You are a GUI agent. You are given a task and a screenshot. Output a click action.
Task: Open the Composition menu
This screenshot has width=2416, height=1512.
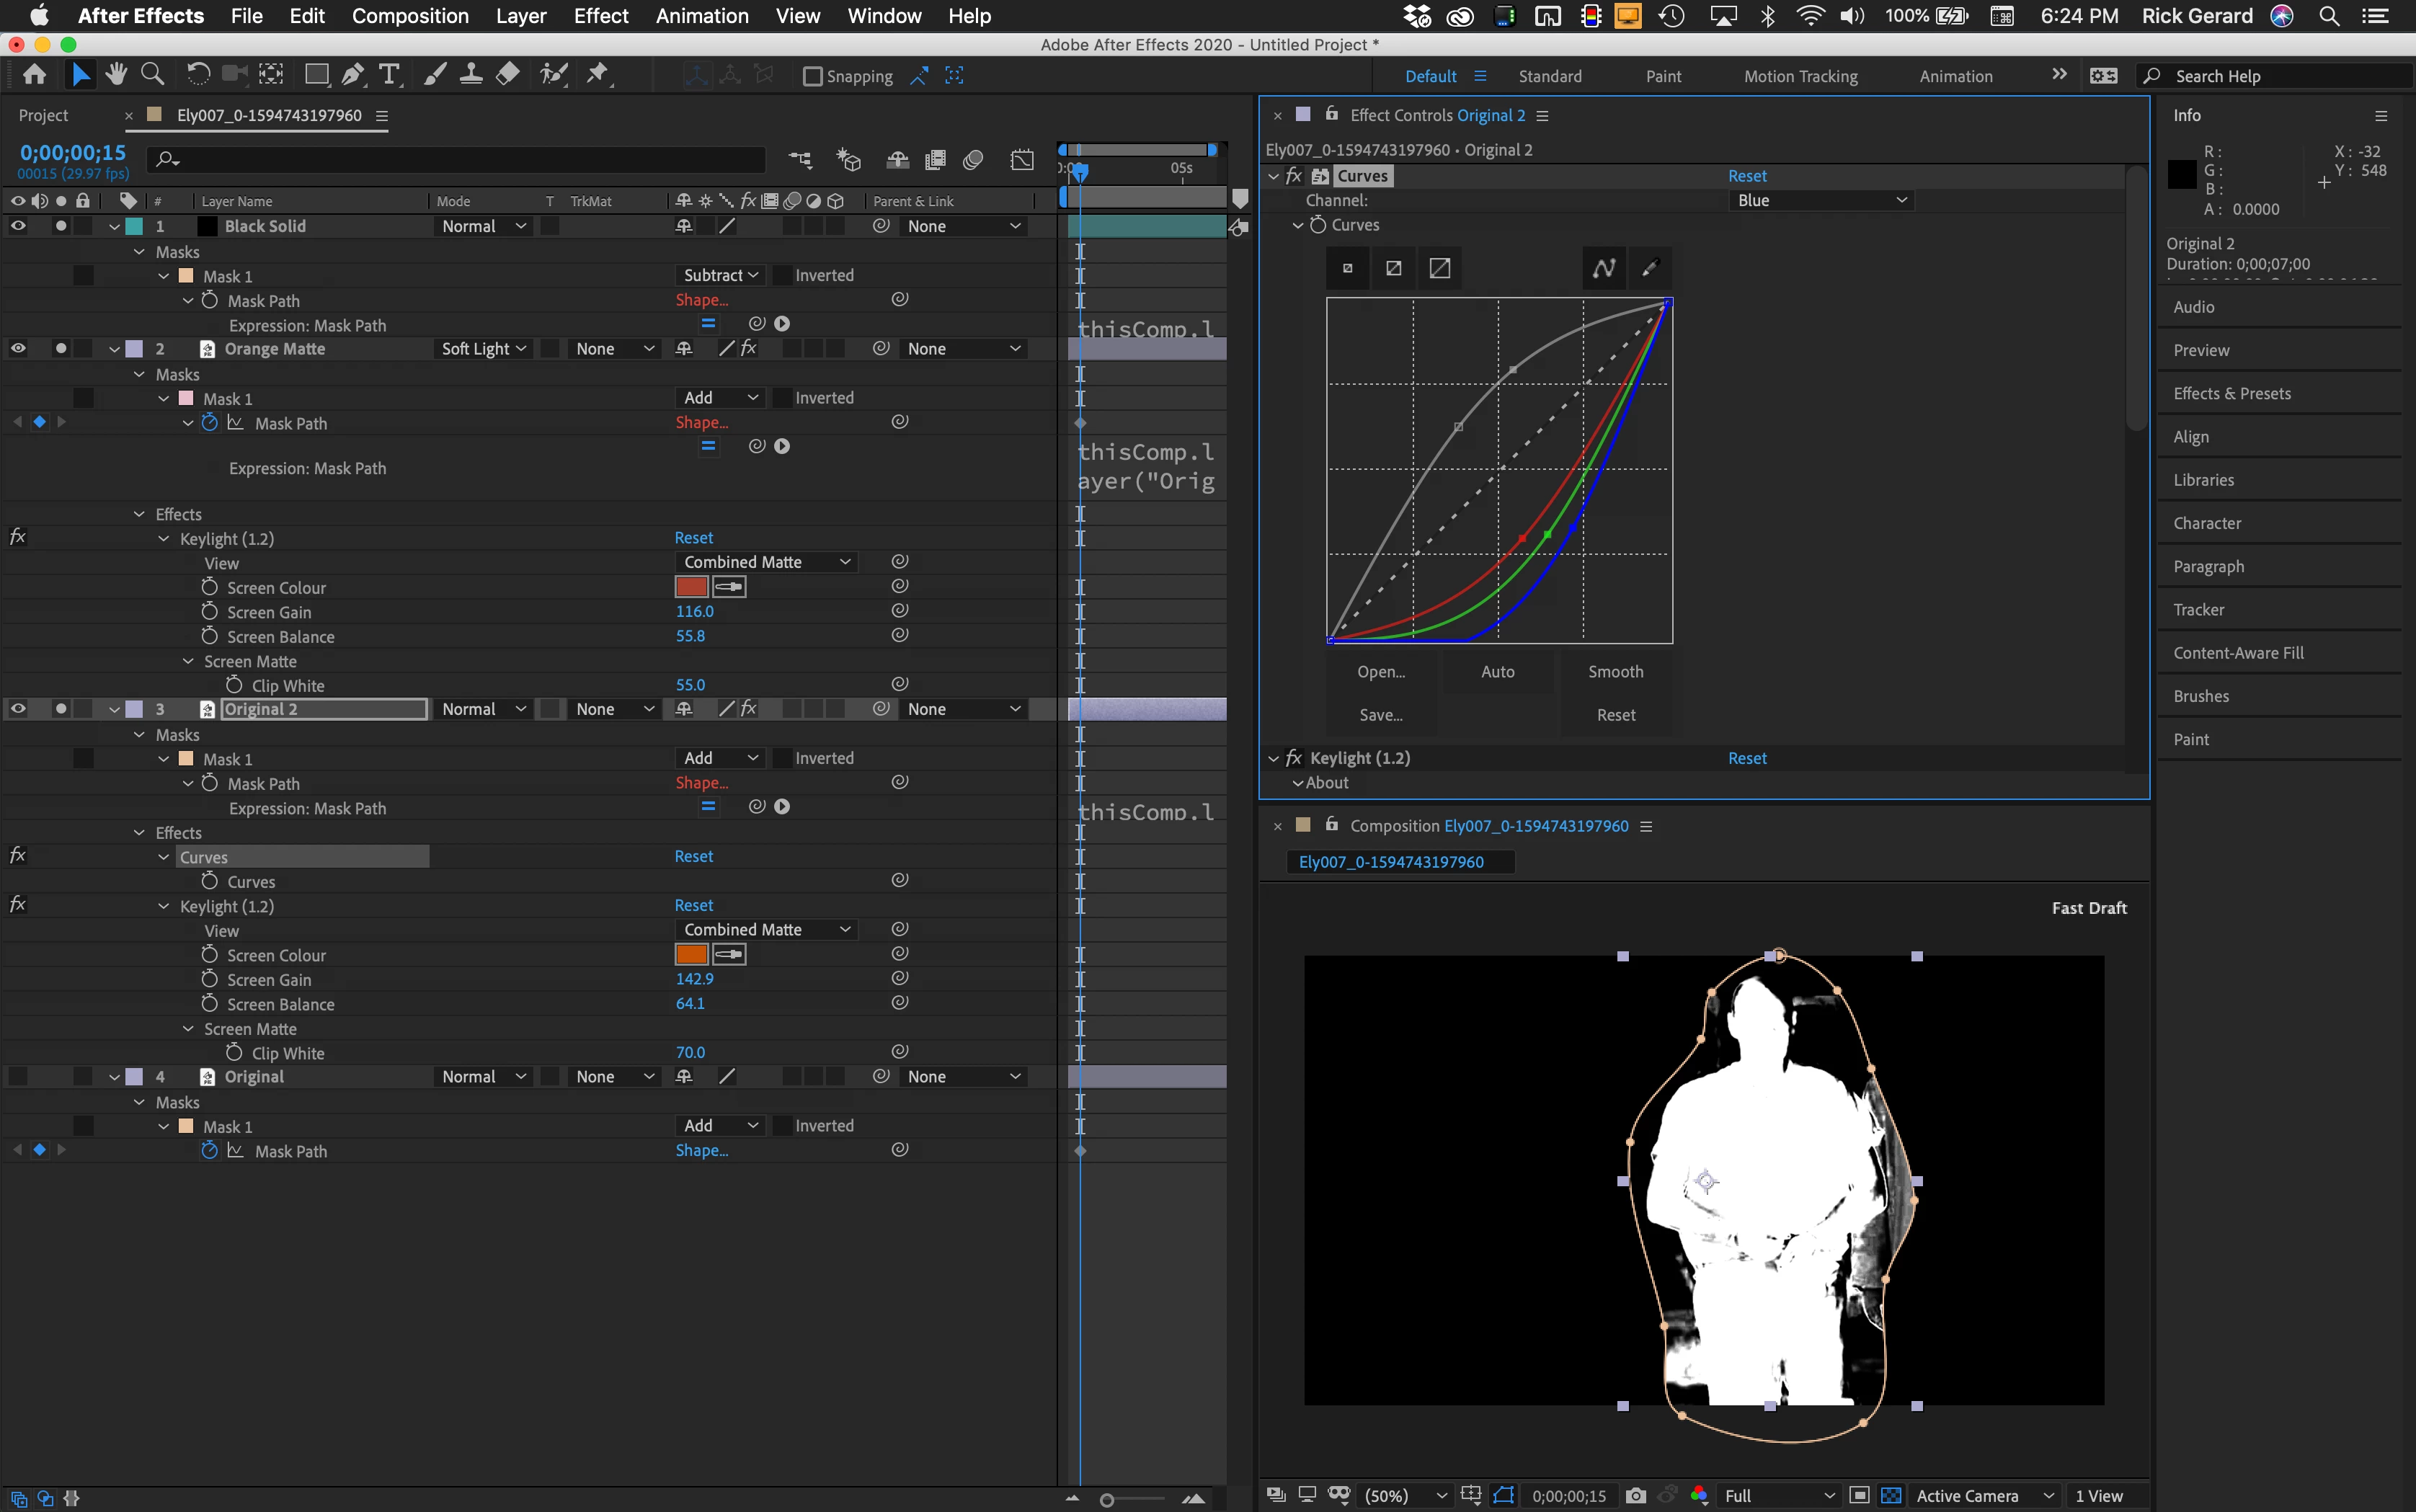[410, 16]
